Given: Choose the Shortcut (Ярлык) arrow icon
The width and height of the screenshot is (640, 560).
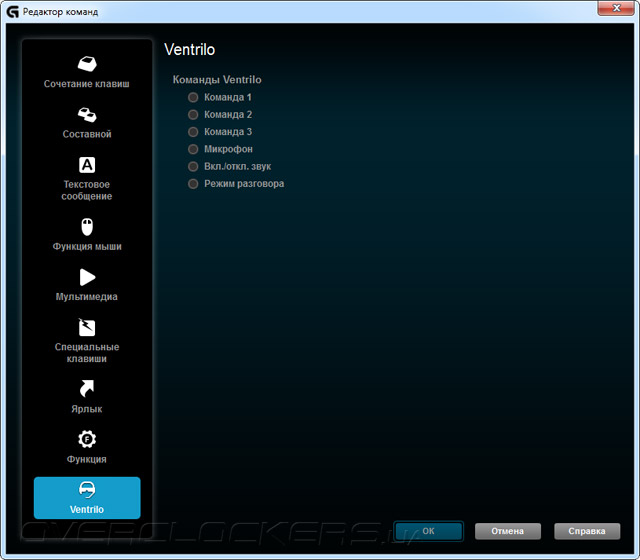Looking at the screenshot, I should point(87,388).
